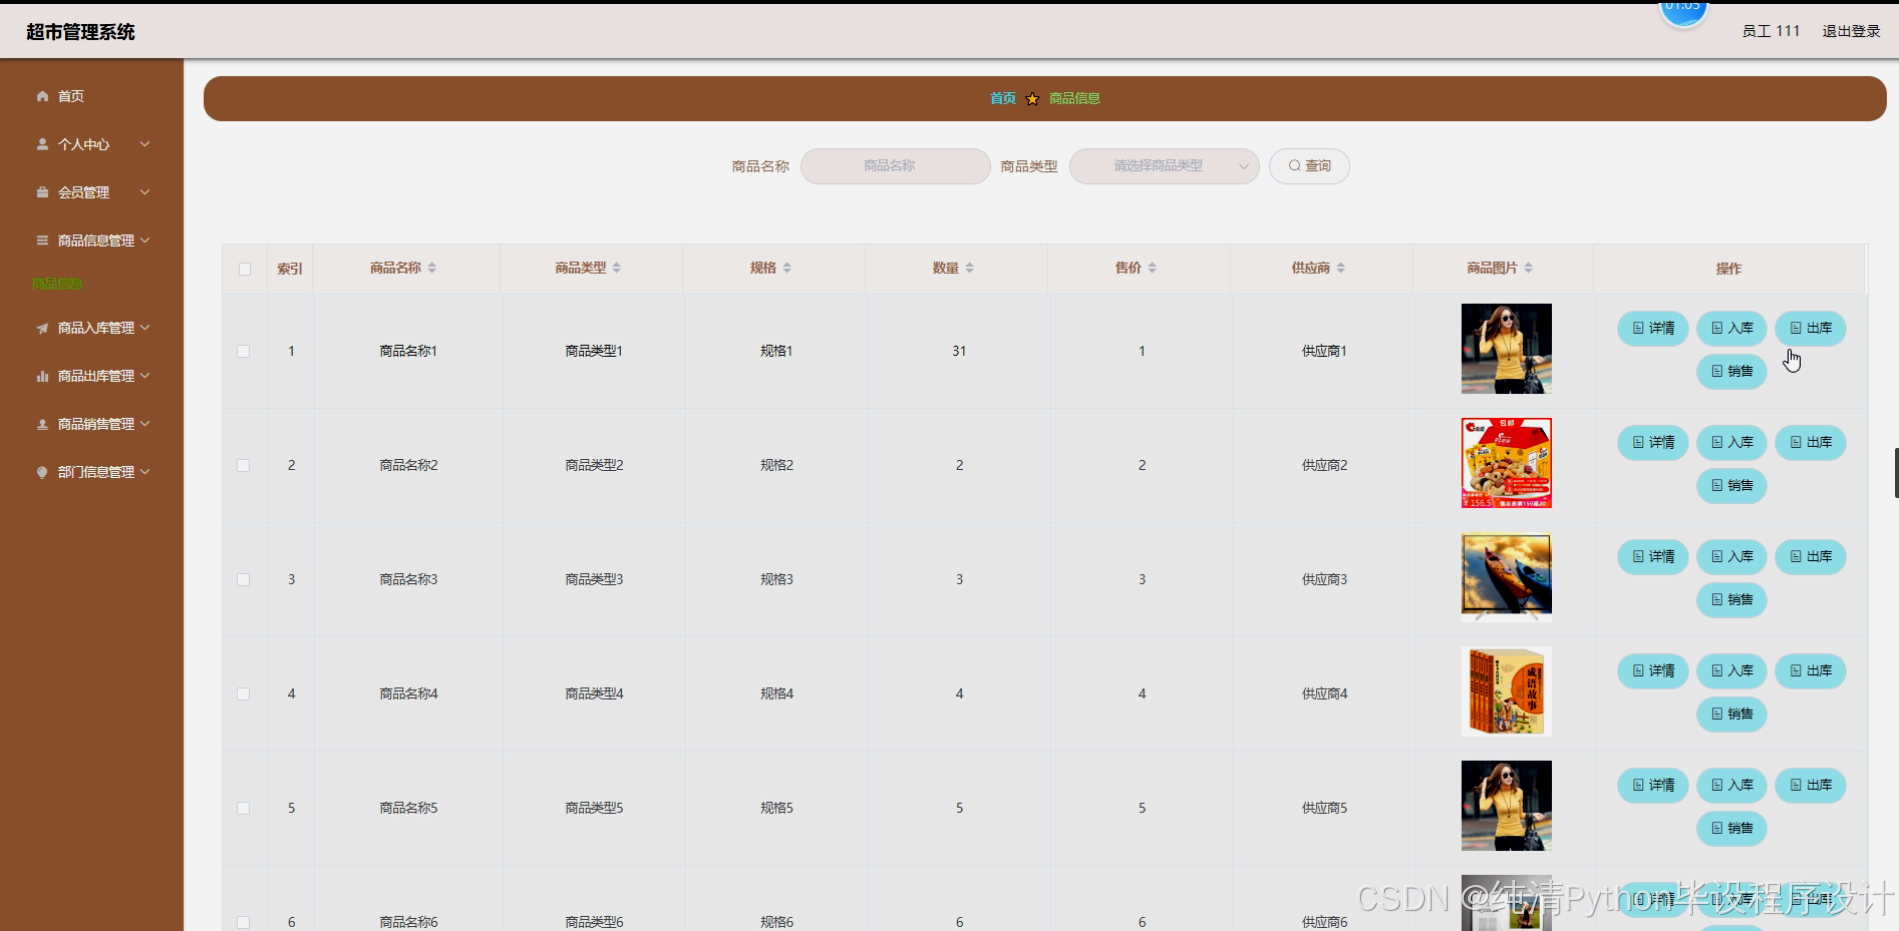
Task: Click the plane icon beside 商品入库管理
Action: coord(42,328)
